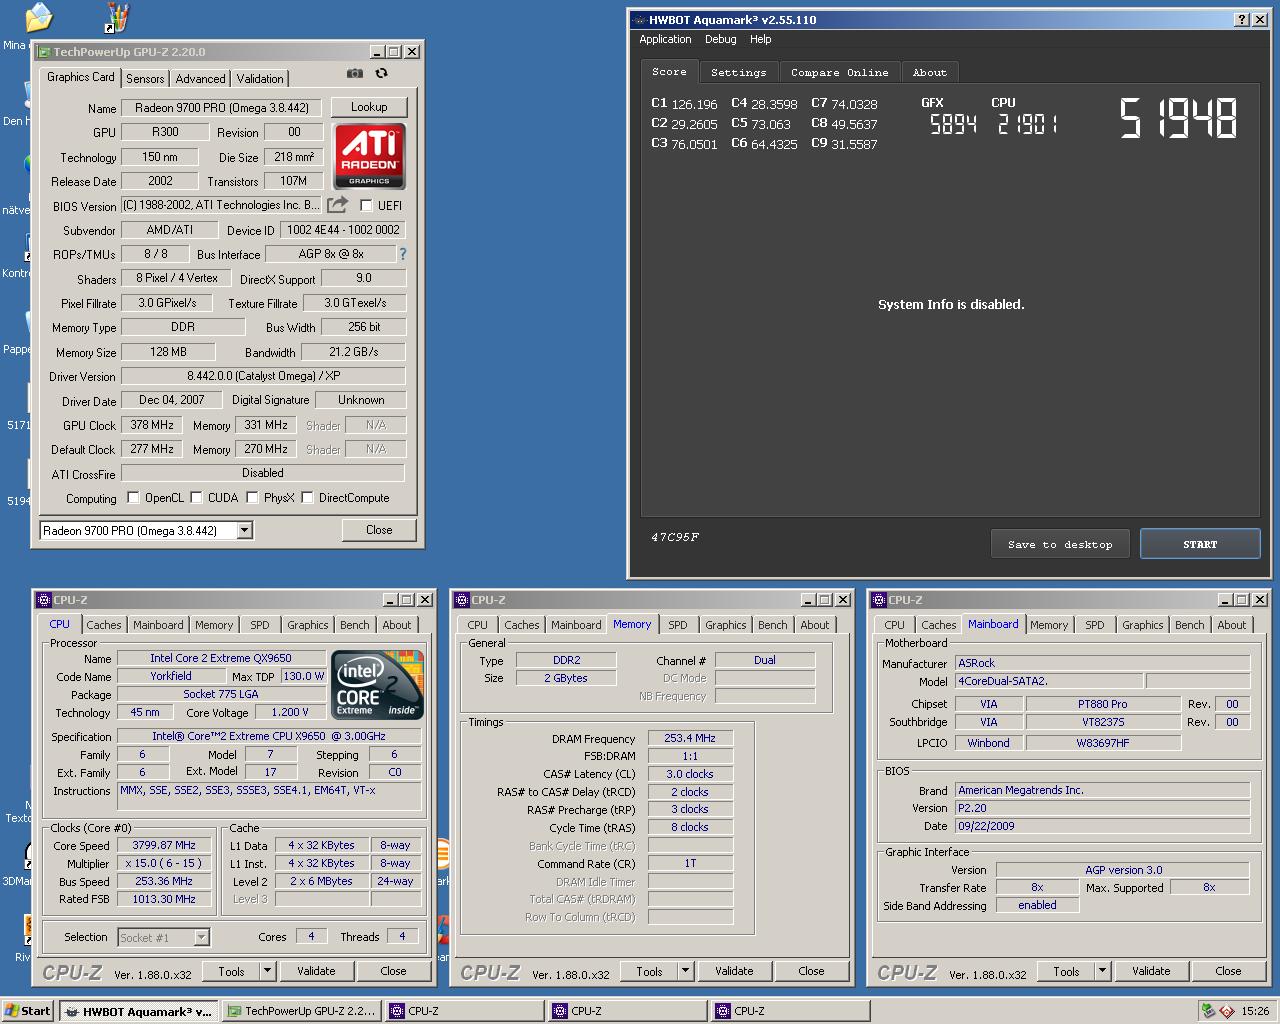Switch to TechPowerUp GPU-Z taskbar item
The height and width of the screenshot is (1024, 1280).
(x=302, y=1011)
